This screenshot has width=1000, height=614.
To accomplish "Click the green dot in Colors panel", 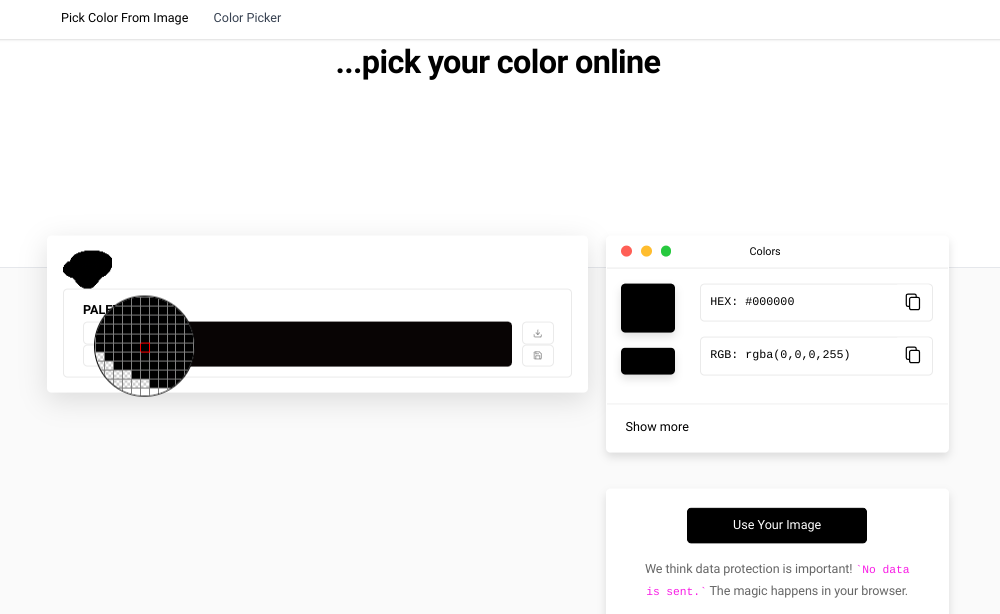I will pyautogui.click(x=666, y=251).
